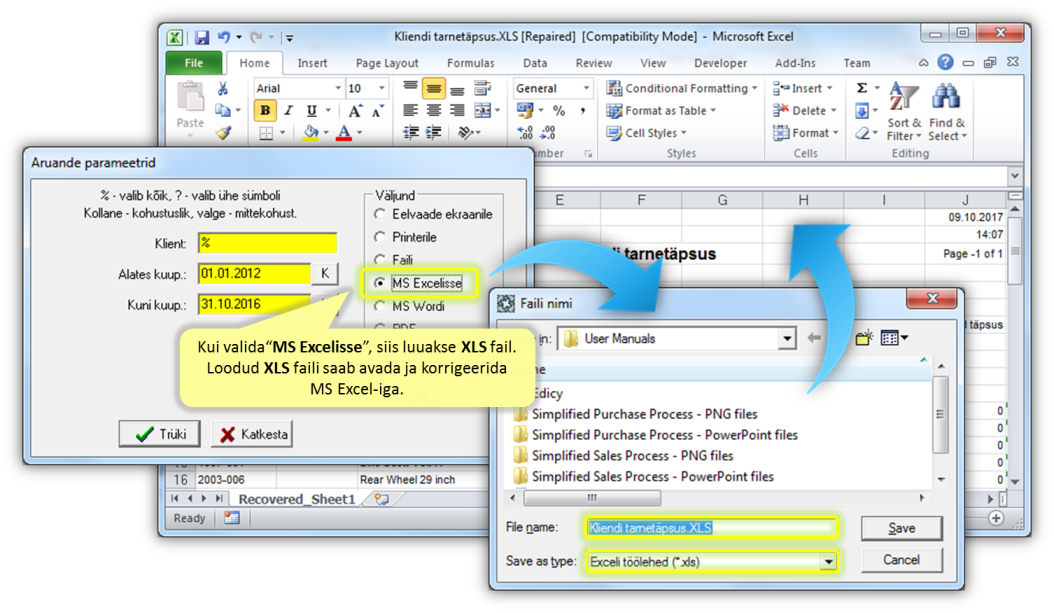Click the Merge & Center icon
Screen dimensions: 1054x613
click(483, 111)
